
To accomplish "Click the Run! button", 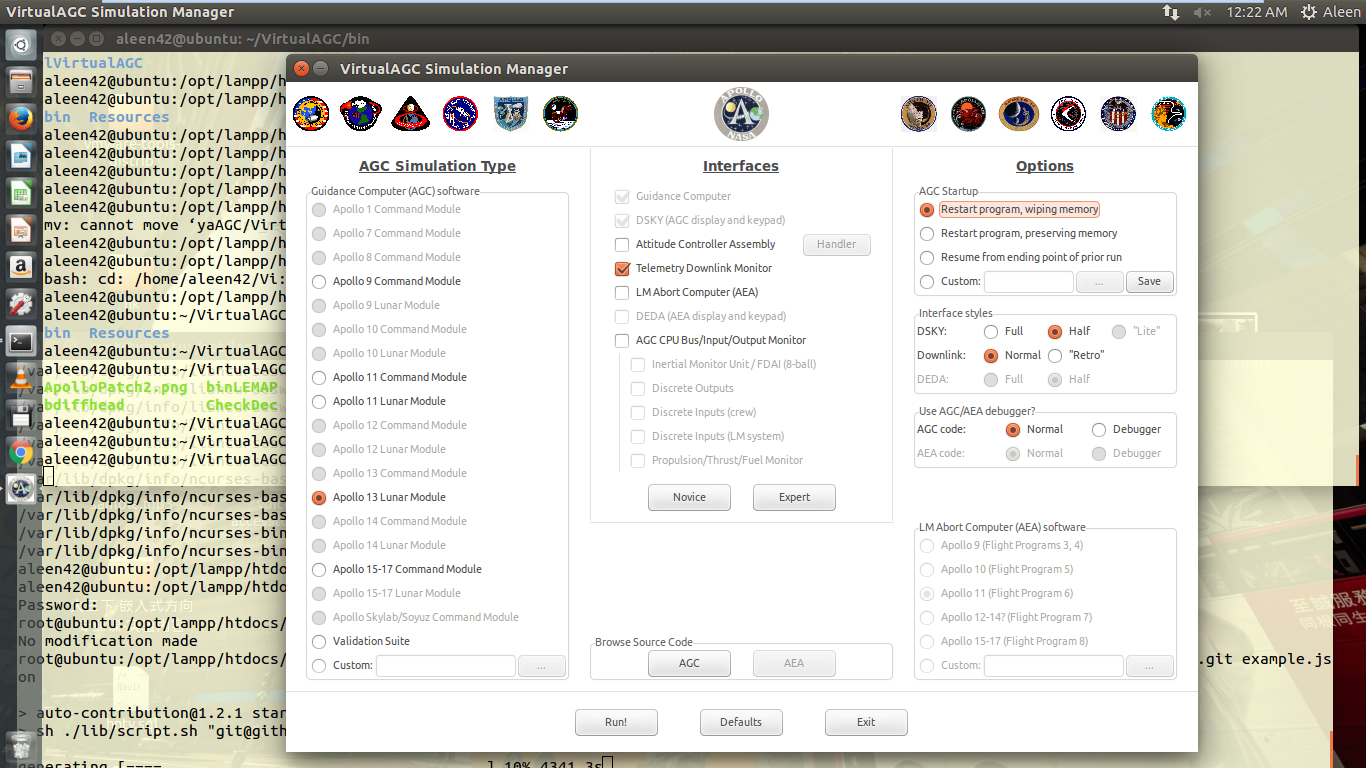I will 616,722.
